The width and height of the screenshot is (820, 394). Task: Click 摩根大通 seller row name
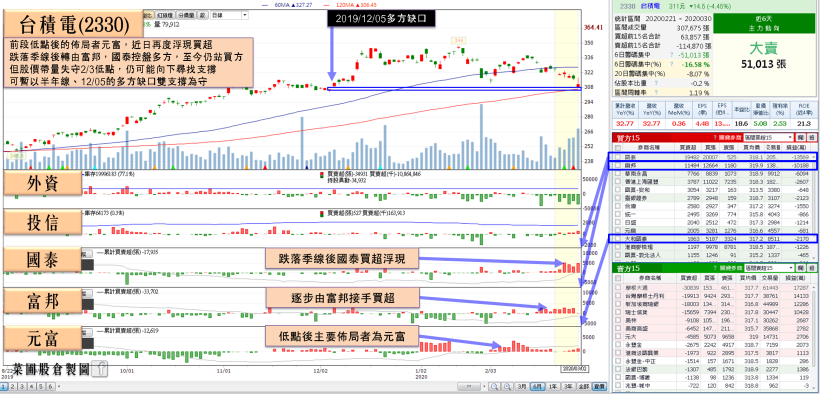636,288
